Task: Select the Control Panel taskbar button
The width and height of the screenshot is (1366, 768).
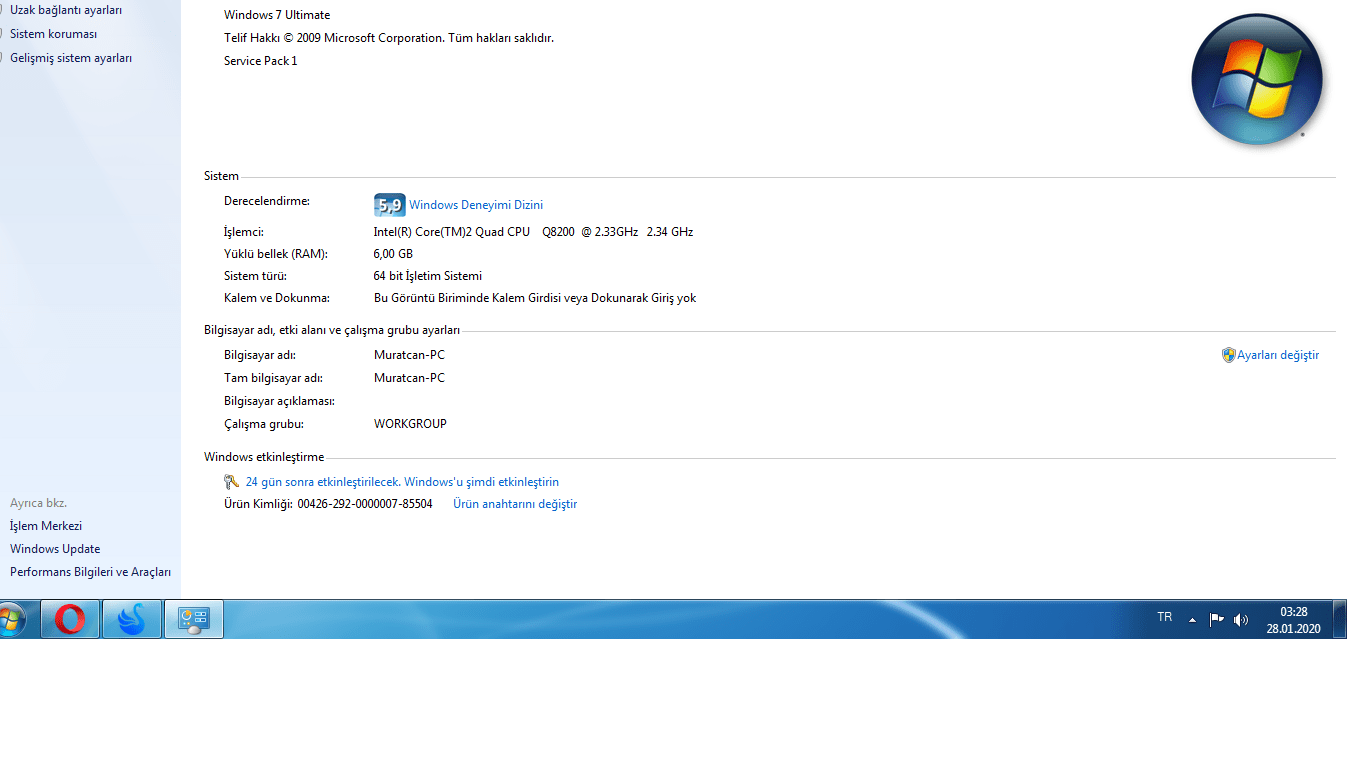Action: [193, 620]
